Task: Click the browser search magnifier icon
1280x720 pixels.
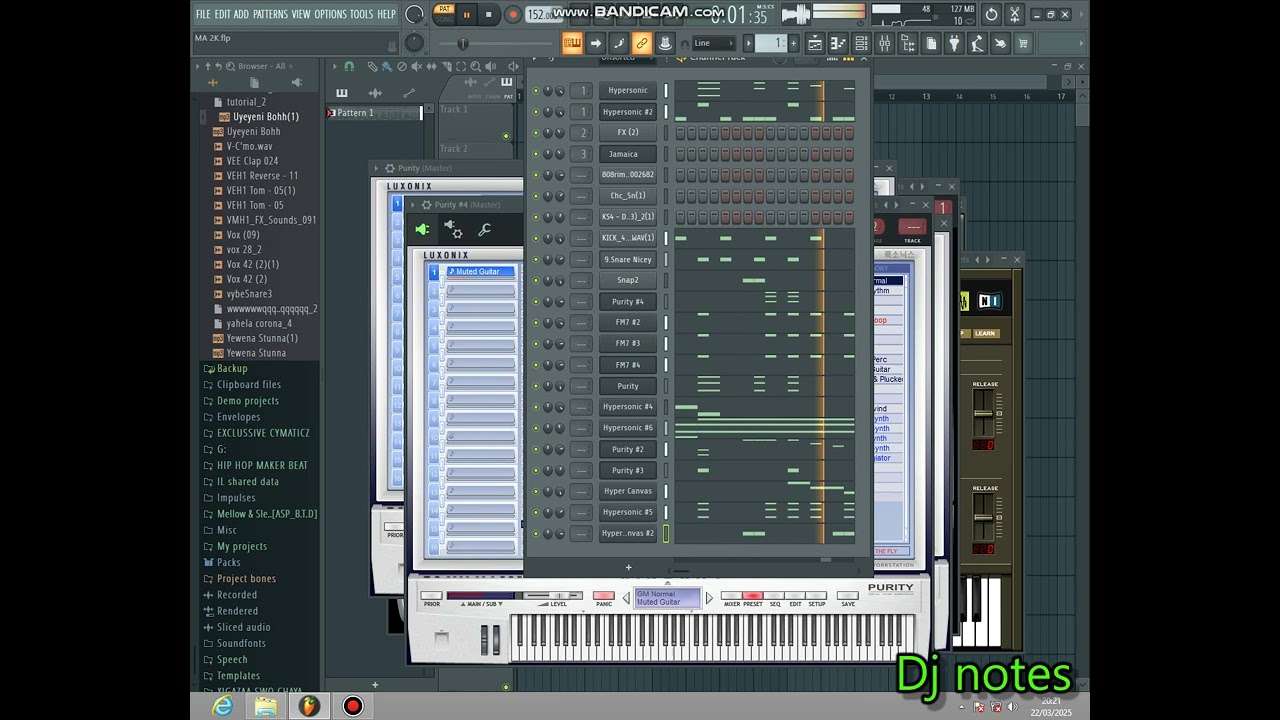Action: tap(231, 66)
